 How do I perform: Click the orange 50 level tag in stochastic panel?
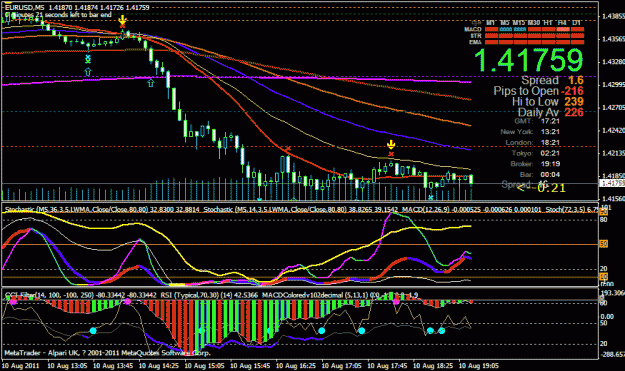point(604,244)
